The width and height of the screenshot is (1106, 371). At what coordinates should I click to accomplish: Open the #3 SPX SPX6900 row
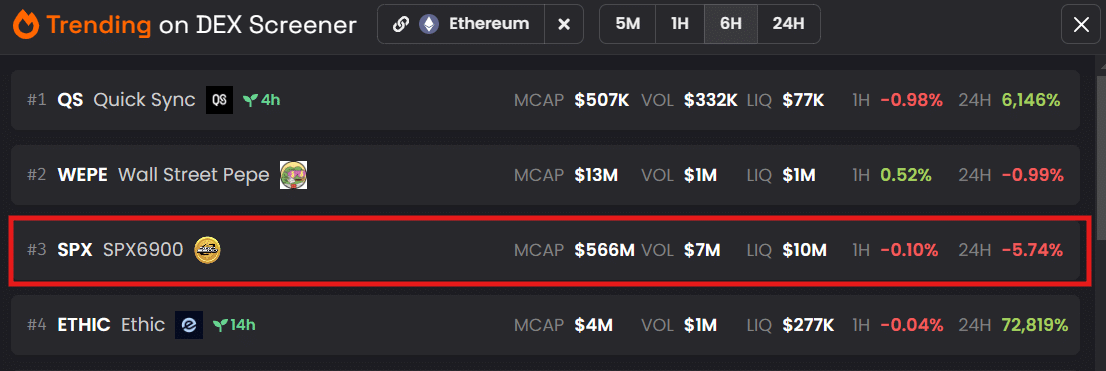pos(545,250)
